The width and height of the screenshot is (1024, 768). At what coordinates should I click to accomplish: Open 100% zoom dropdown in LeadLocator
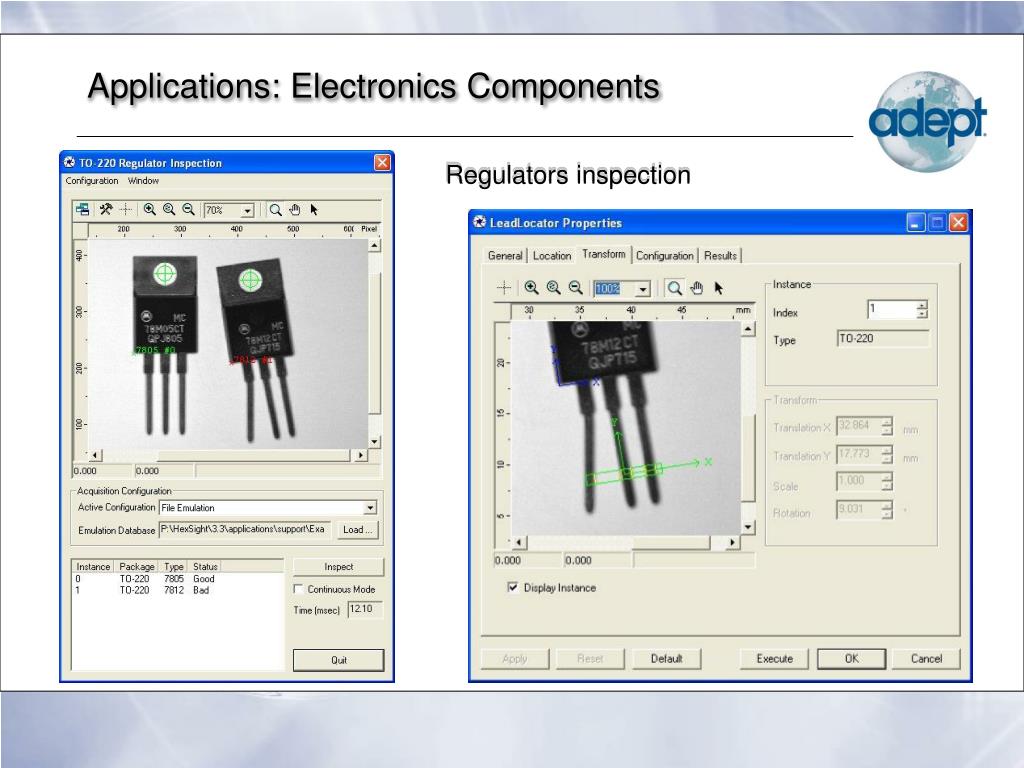tap(643, 289)
